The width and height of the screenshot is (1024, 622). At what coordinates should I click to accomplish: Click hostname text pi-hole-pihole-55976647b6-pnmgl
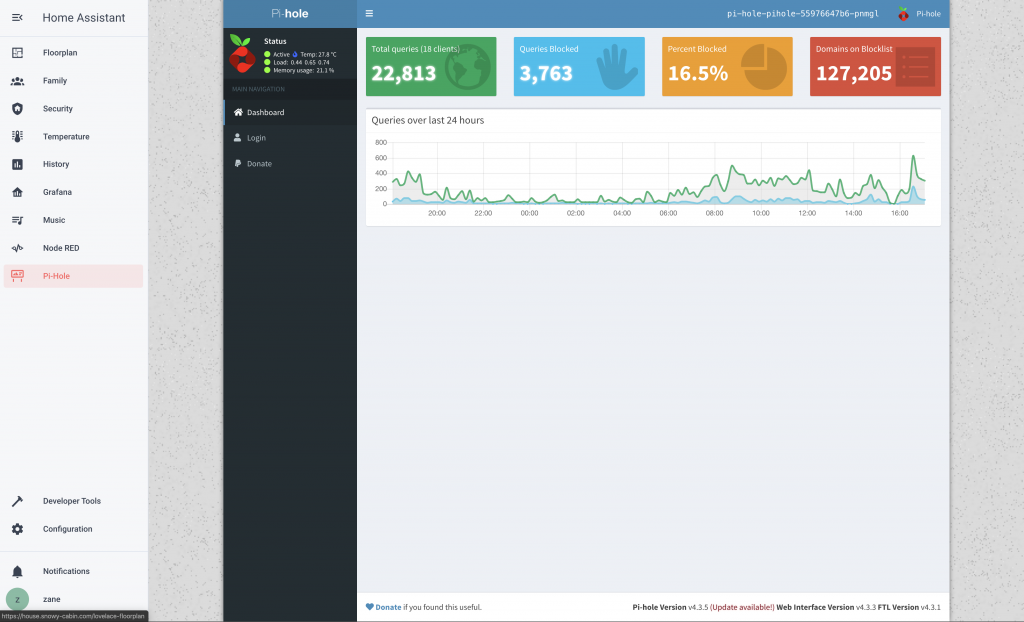pyautogui.click(x=803, y=14)
